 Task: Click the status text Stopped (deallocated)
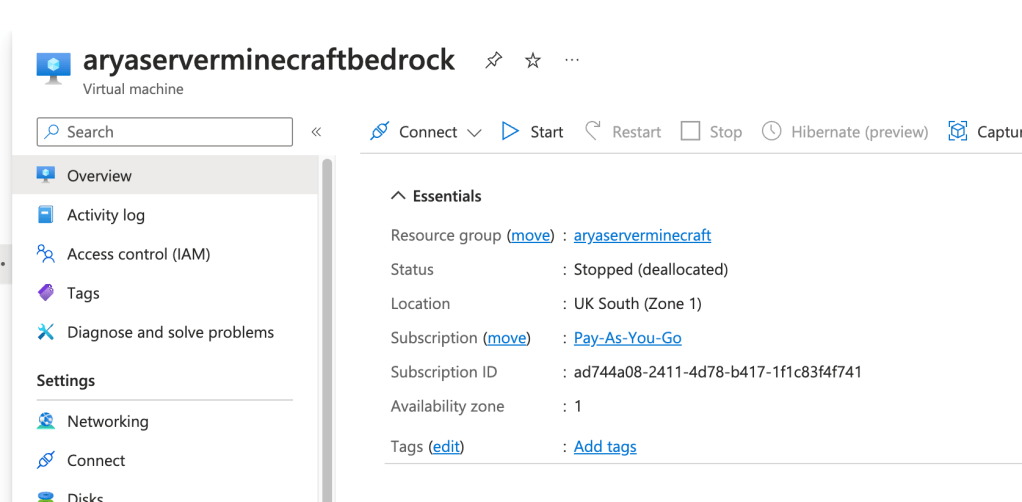pos(650,269)
